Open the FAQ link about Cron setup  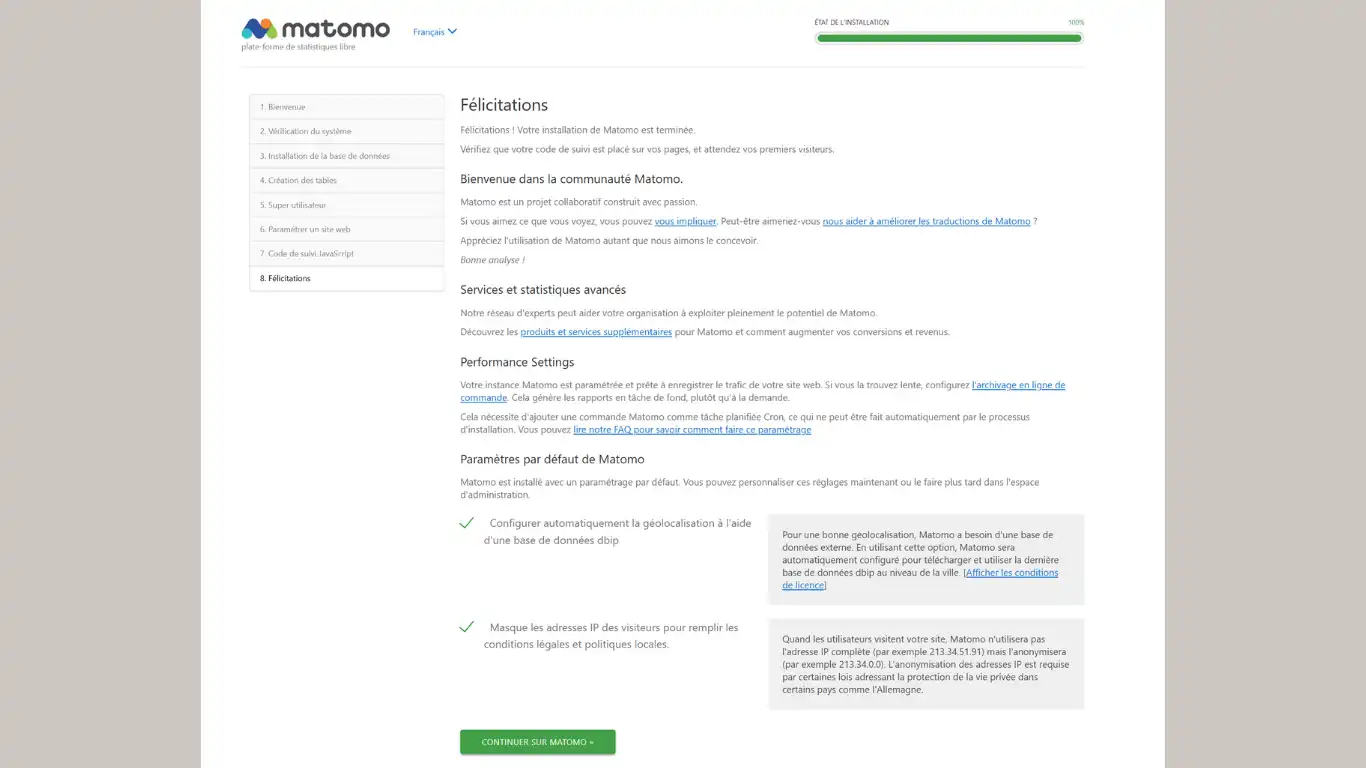692,430
